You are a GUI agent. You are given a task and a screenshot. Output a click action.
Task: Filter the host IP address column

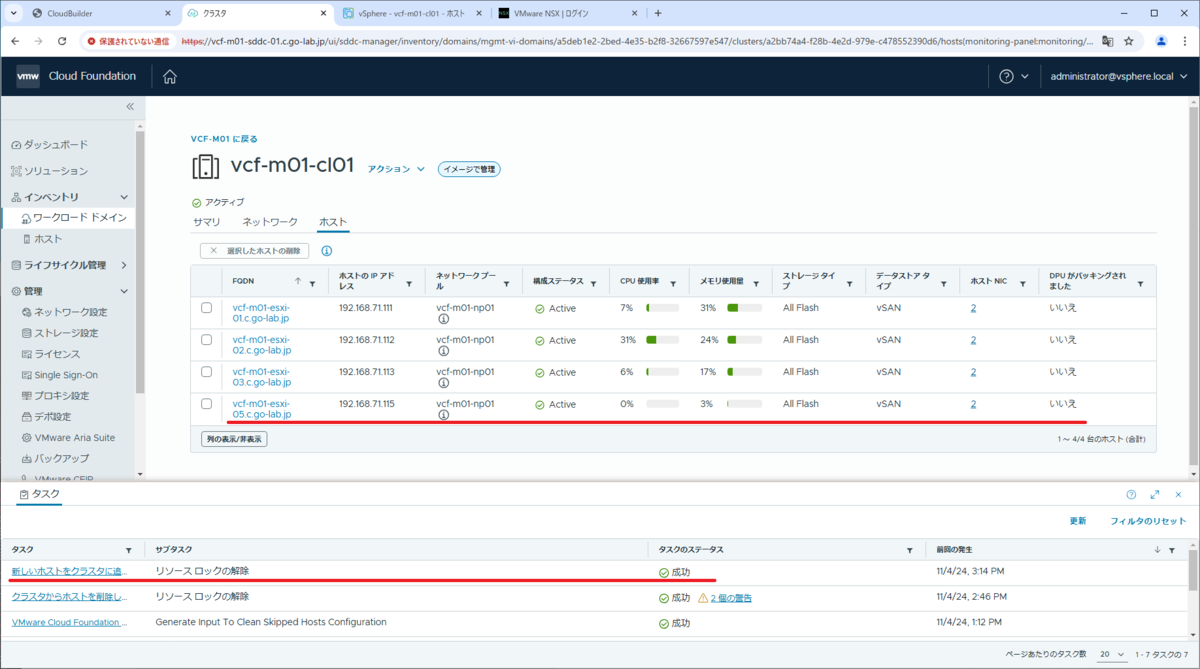pyautogui.click(x=410, y=284)
